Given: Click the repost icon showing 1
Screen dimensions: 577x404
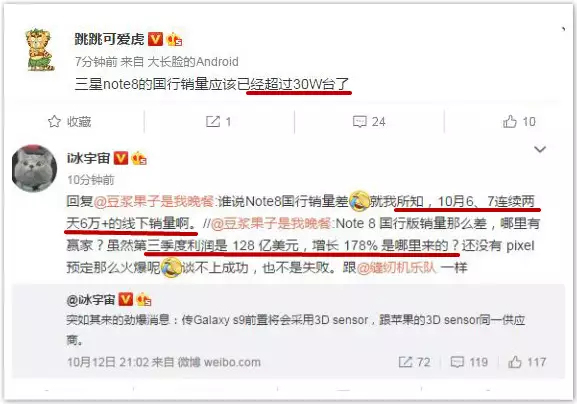Looking at the screenshot, I should pyautogui.click(x=213, y=121).
